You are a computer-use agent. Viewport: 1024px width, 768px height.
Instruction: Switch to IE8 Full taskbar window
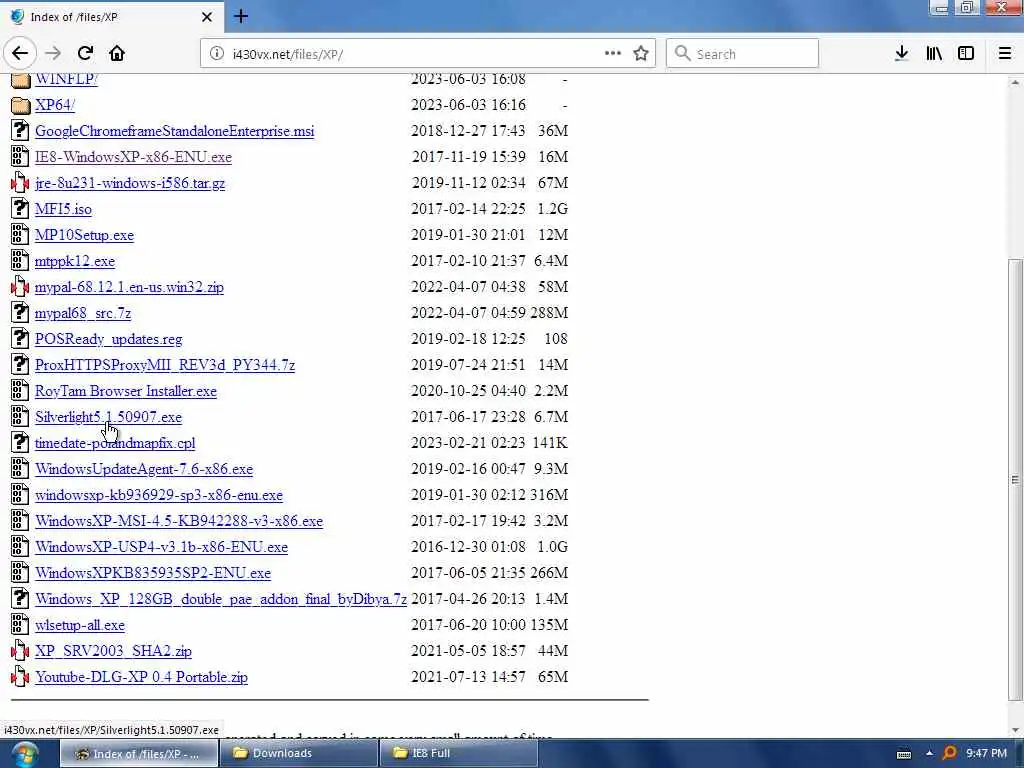click(x=458, y=753)
